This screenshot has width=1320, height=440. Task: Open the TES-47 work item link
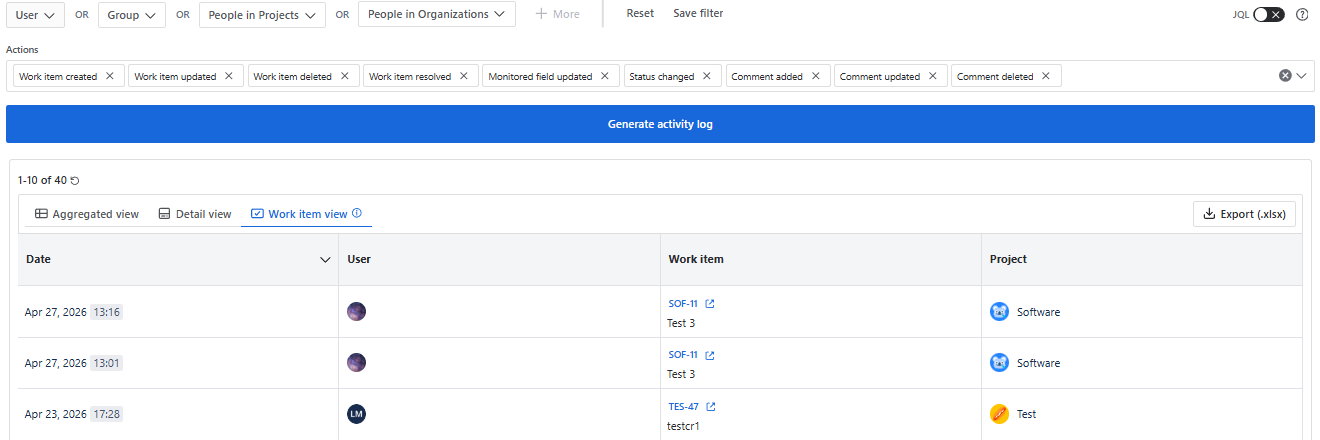(x=684, y=406)
